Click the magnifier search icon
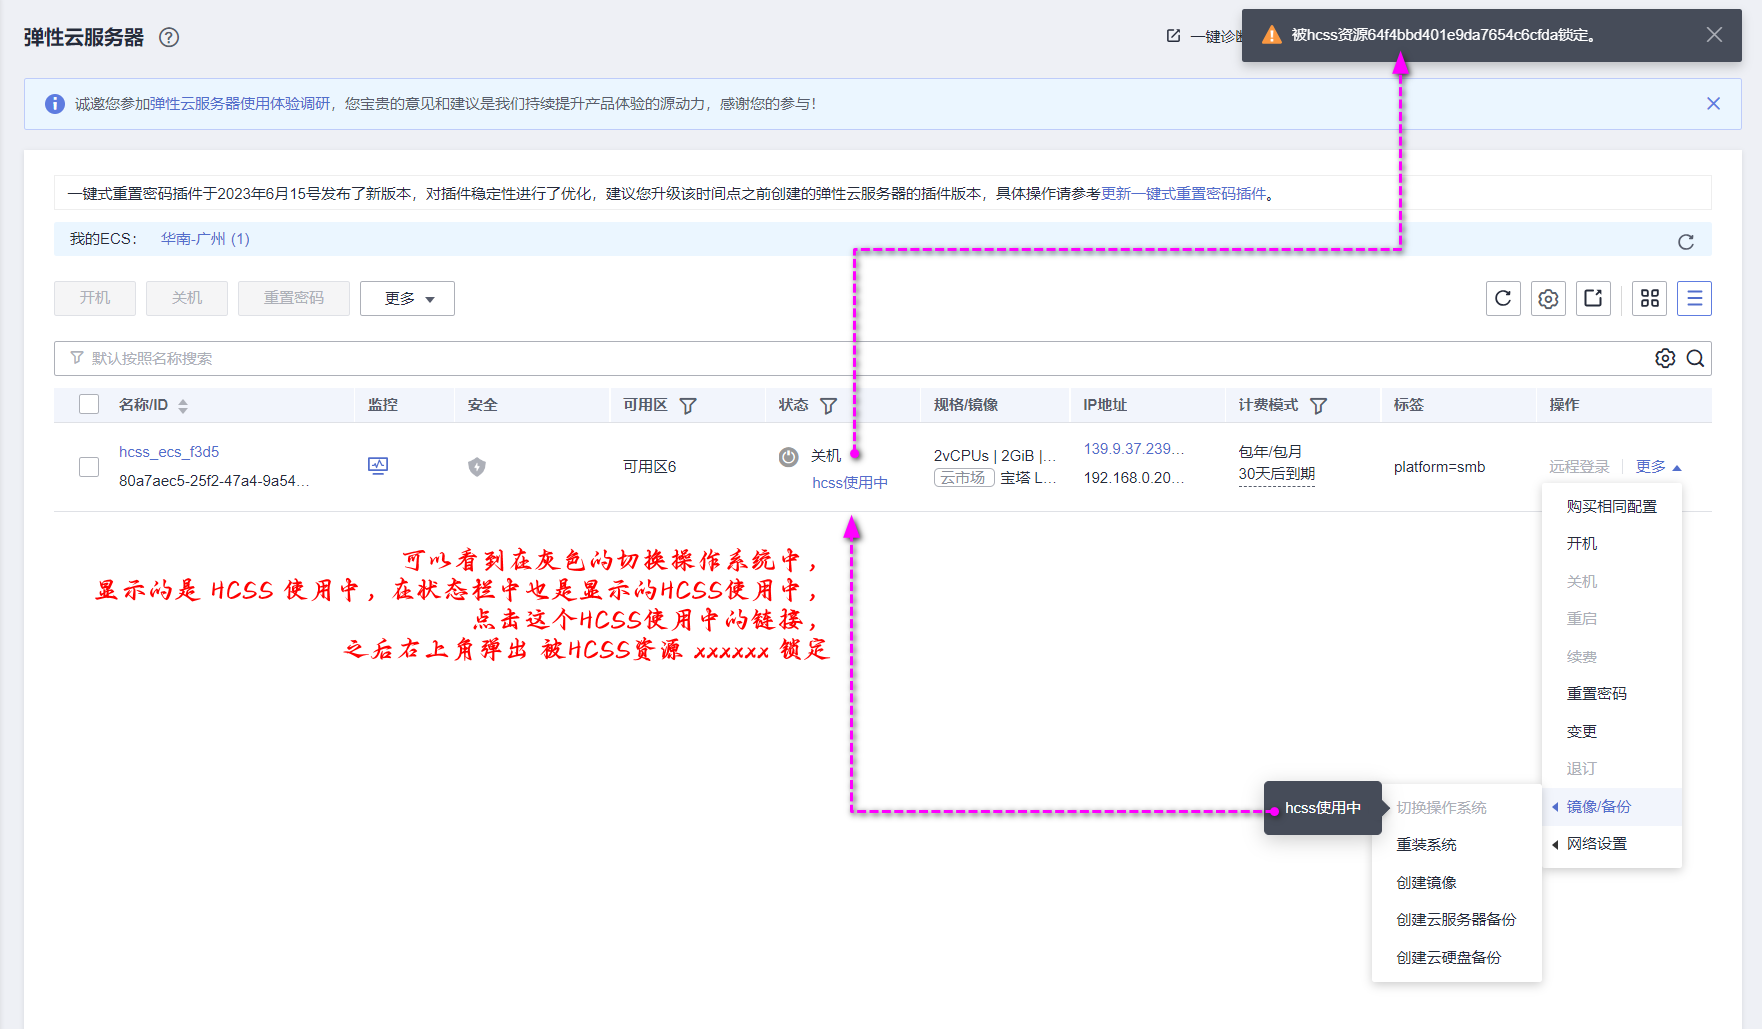 (x=1695, y=358)
